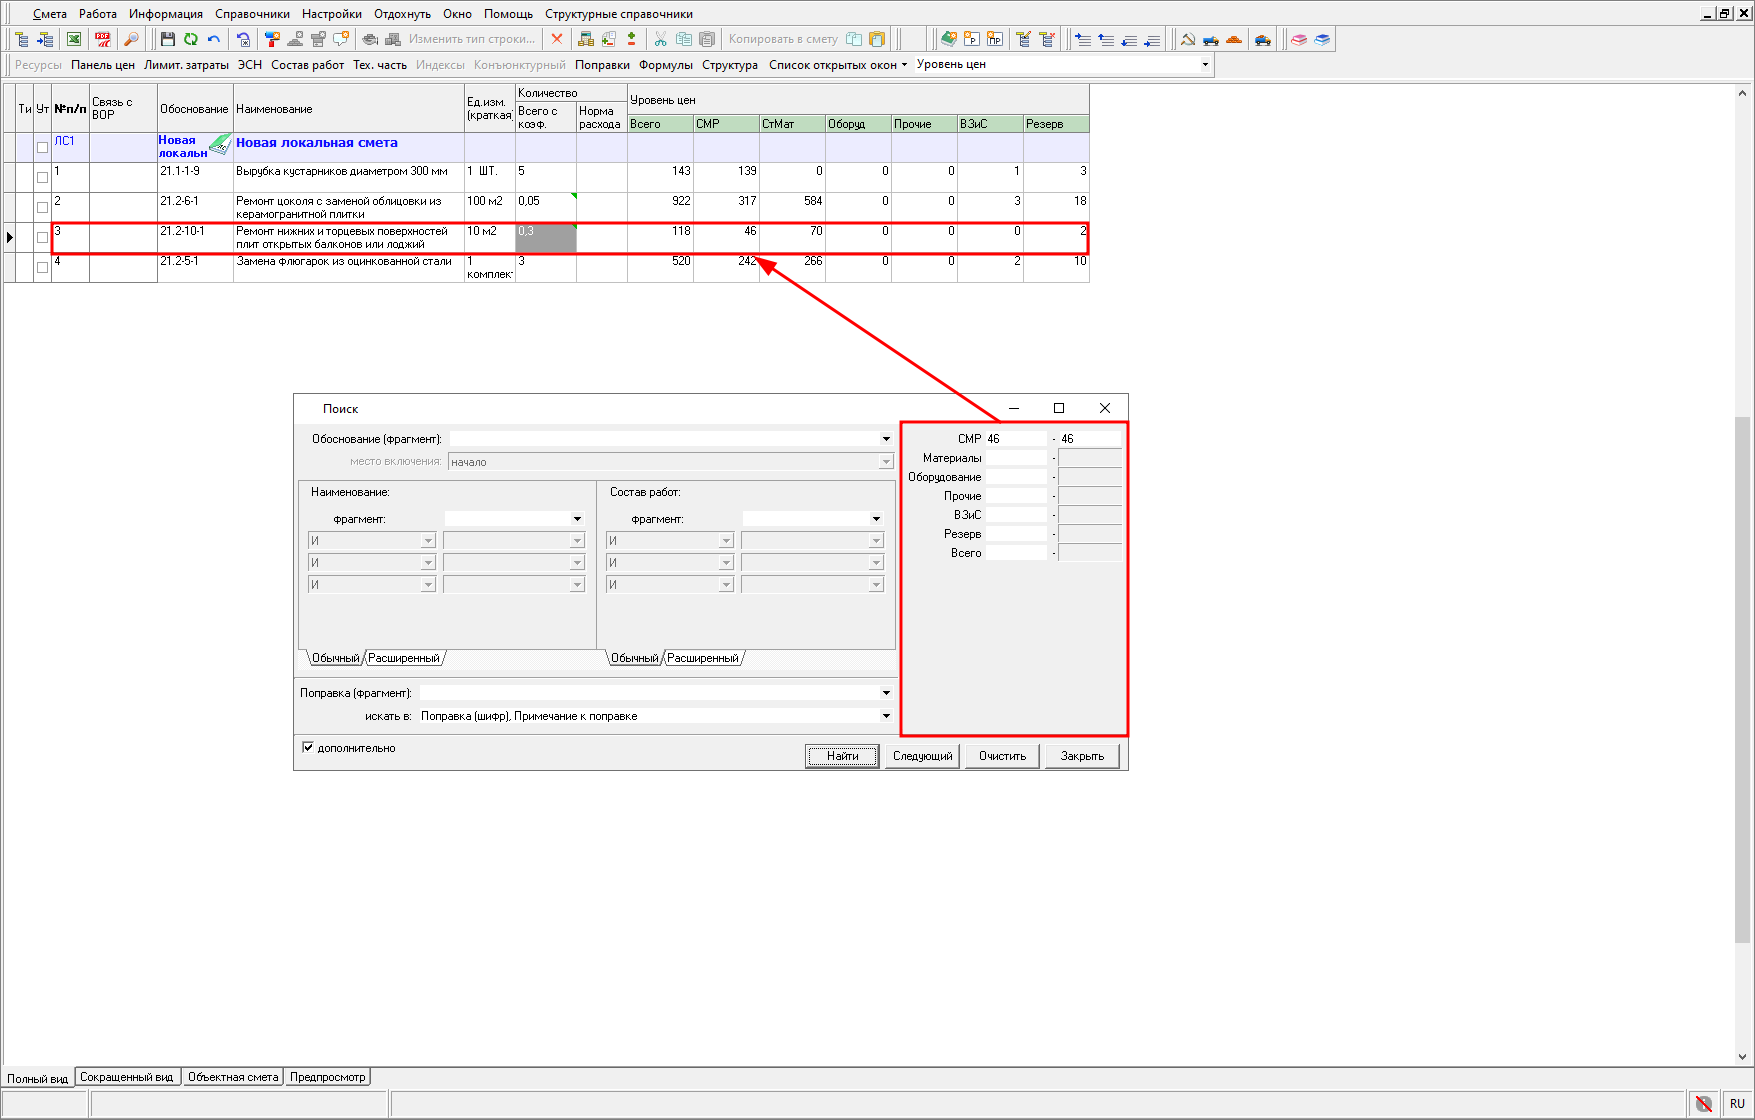
Task: Click the hammer and sickle icon
Action: pos(1188,39)
